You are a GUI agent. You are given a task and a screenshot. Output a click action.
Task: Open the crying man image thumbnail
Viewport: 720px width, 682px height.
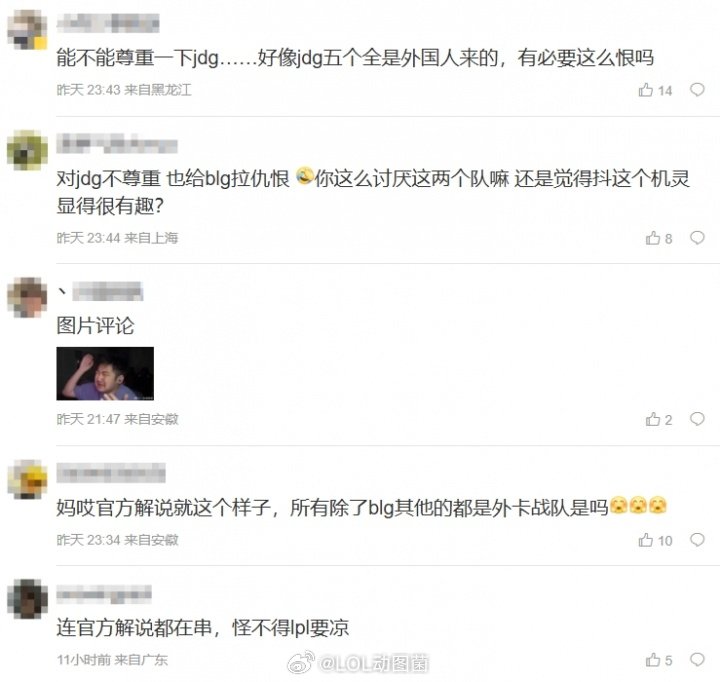coord(105,373)
